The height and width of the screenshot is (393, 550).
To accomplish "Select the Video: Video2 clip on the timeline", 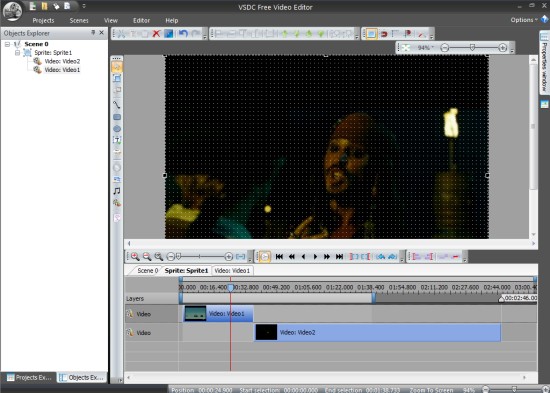I will click(x=378, y=332).
